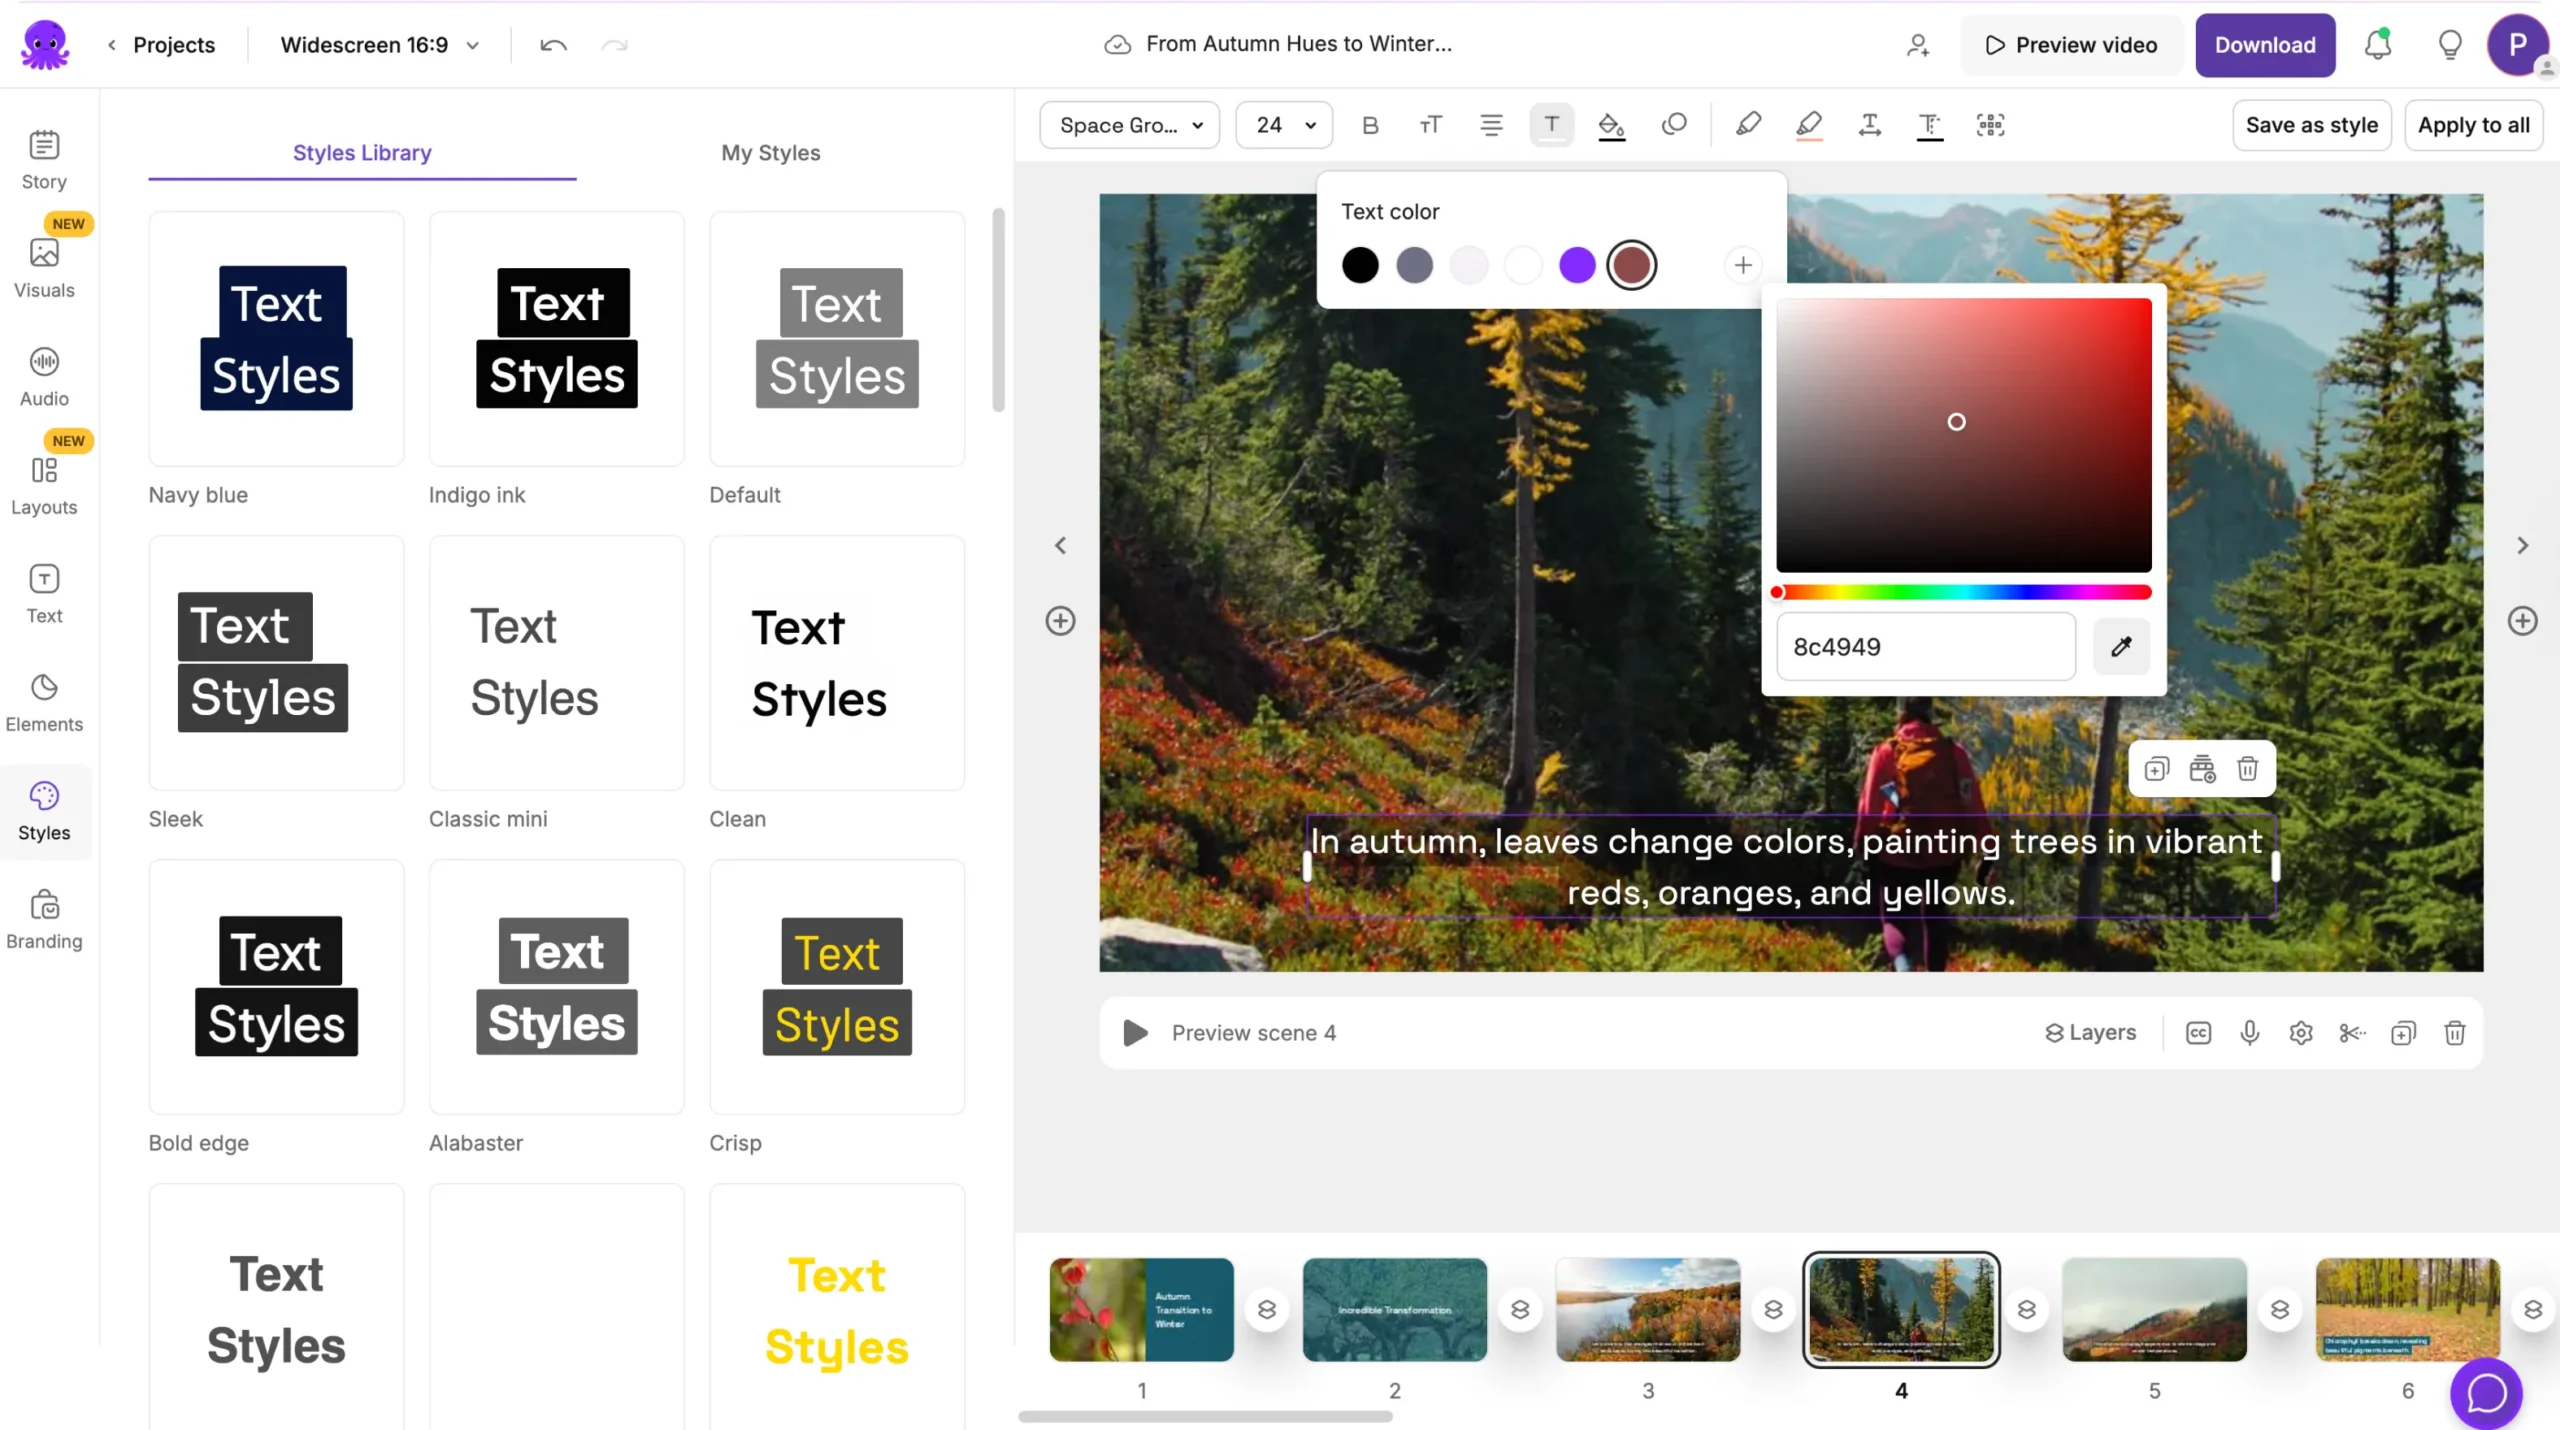Open the Space Grotesk font dropdown
Viewport: 2560px width, 1430px height.
click(1130, 125)
